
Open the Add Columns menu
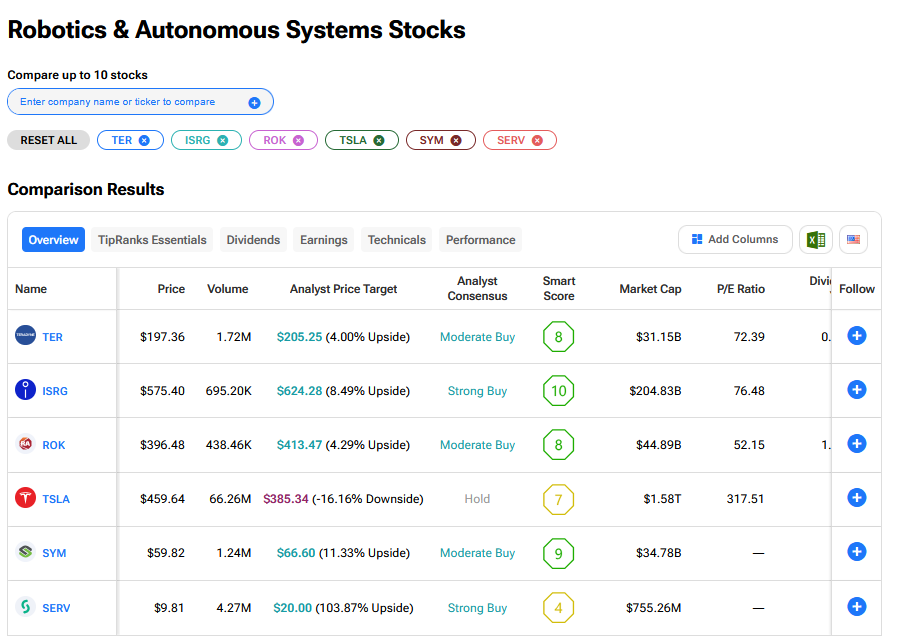pyautogui.click(x=735, y=240)
